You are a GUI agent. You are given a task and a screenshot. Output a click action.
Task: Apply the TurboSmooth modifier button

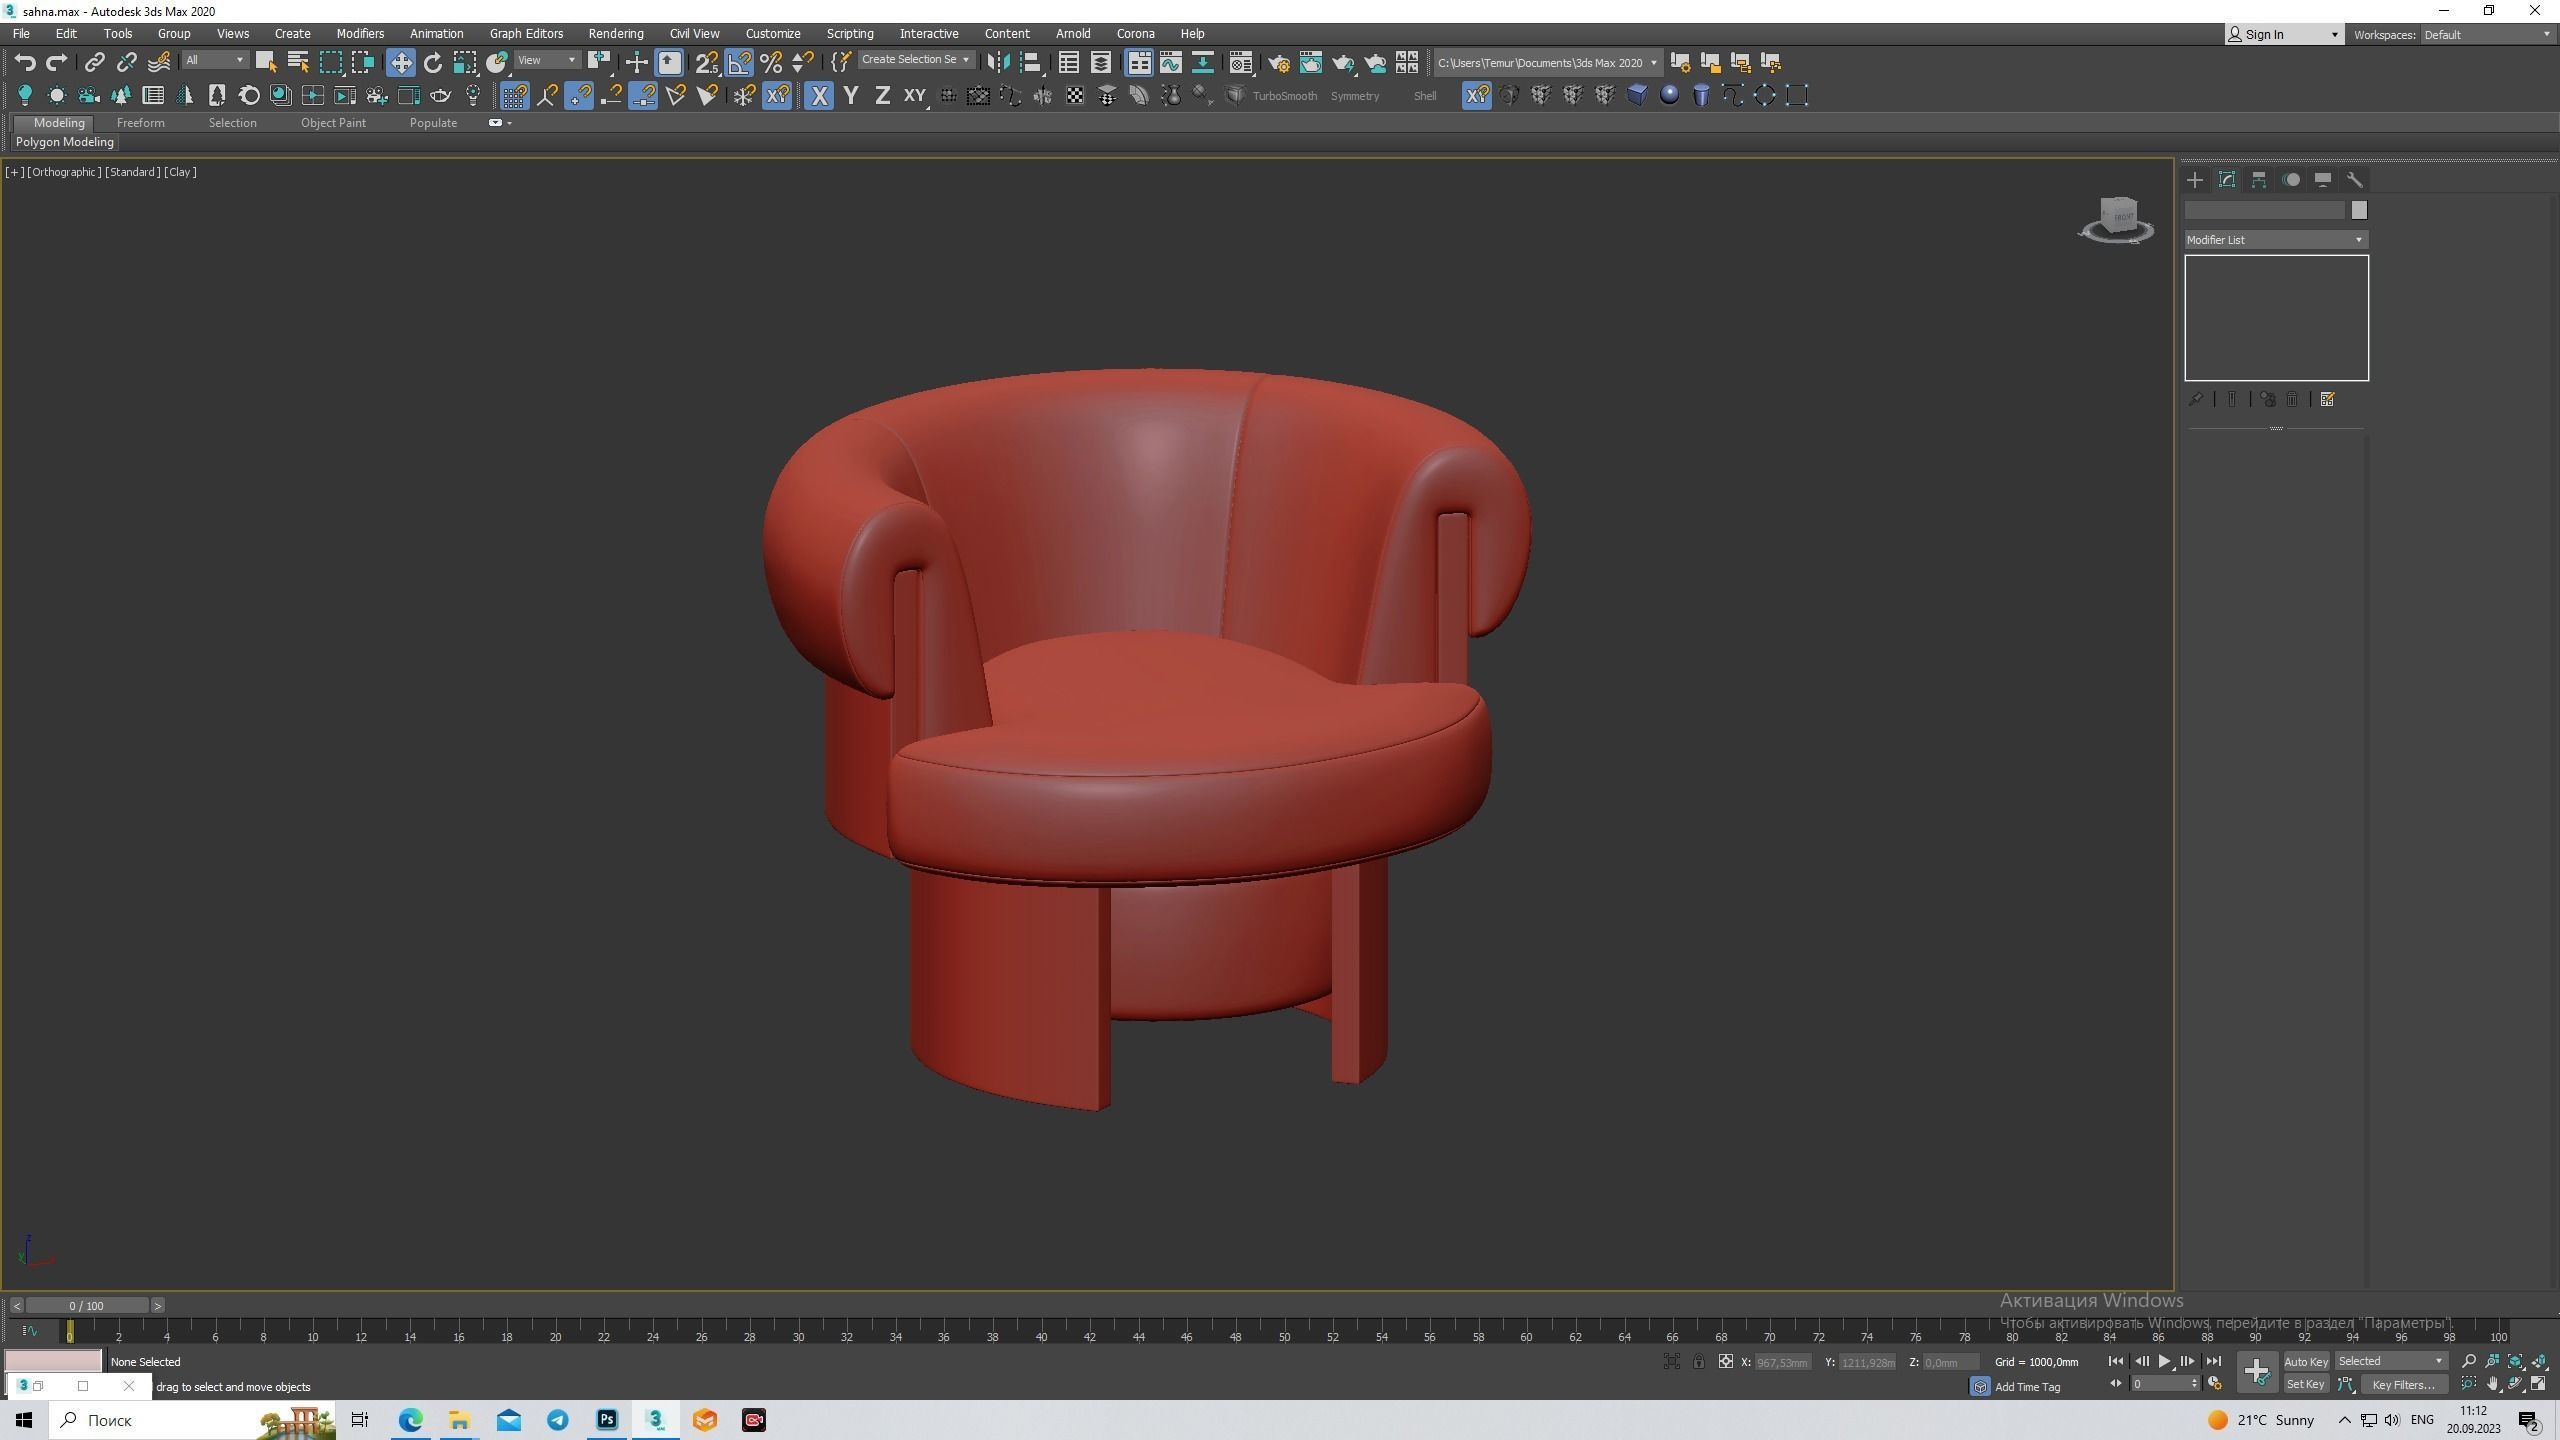coord(1284,96)
